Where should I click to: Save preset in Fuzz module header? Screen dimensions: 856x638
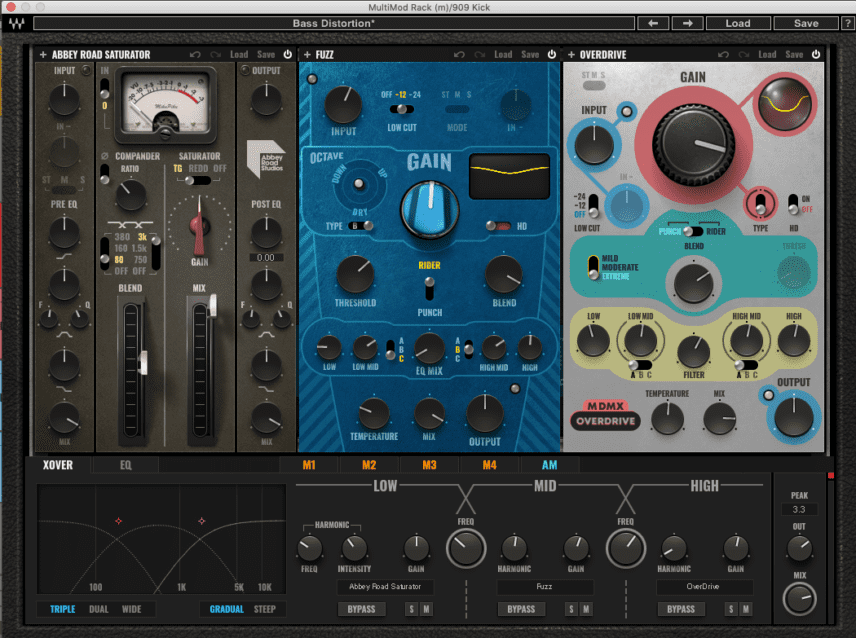click(530, 55)
